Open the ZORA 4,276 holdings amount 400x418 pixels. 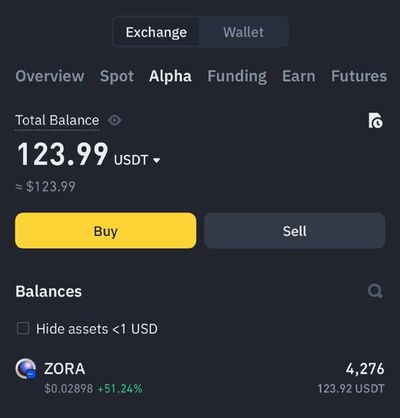pyautogui.click(x=365, y=369)
